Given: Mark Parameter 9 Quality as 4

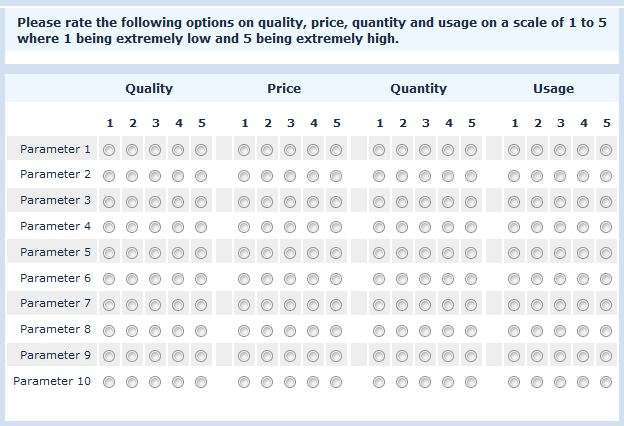Looking at the screenshot, I should point(178,356).
